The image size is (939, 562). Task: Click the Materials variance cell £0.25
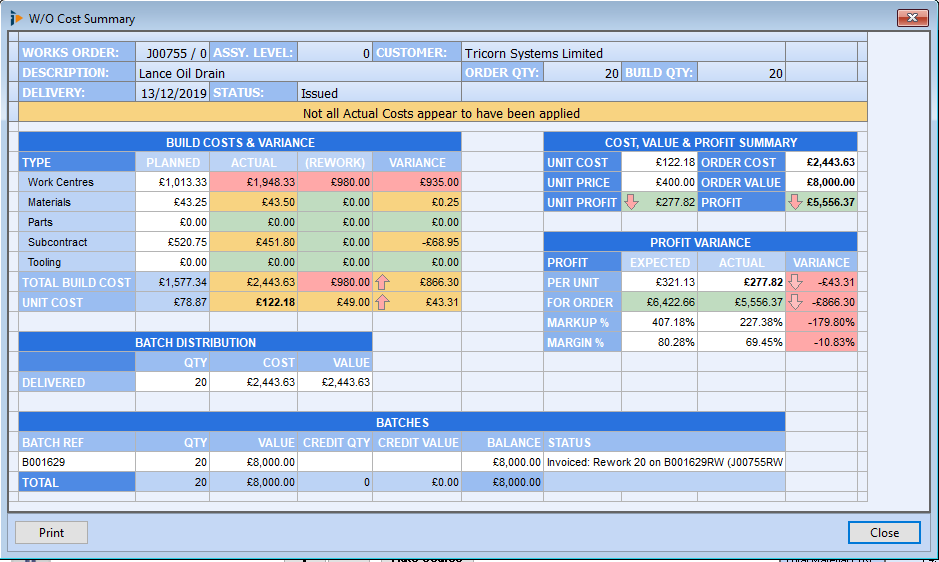(x=416, y=203)
